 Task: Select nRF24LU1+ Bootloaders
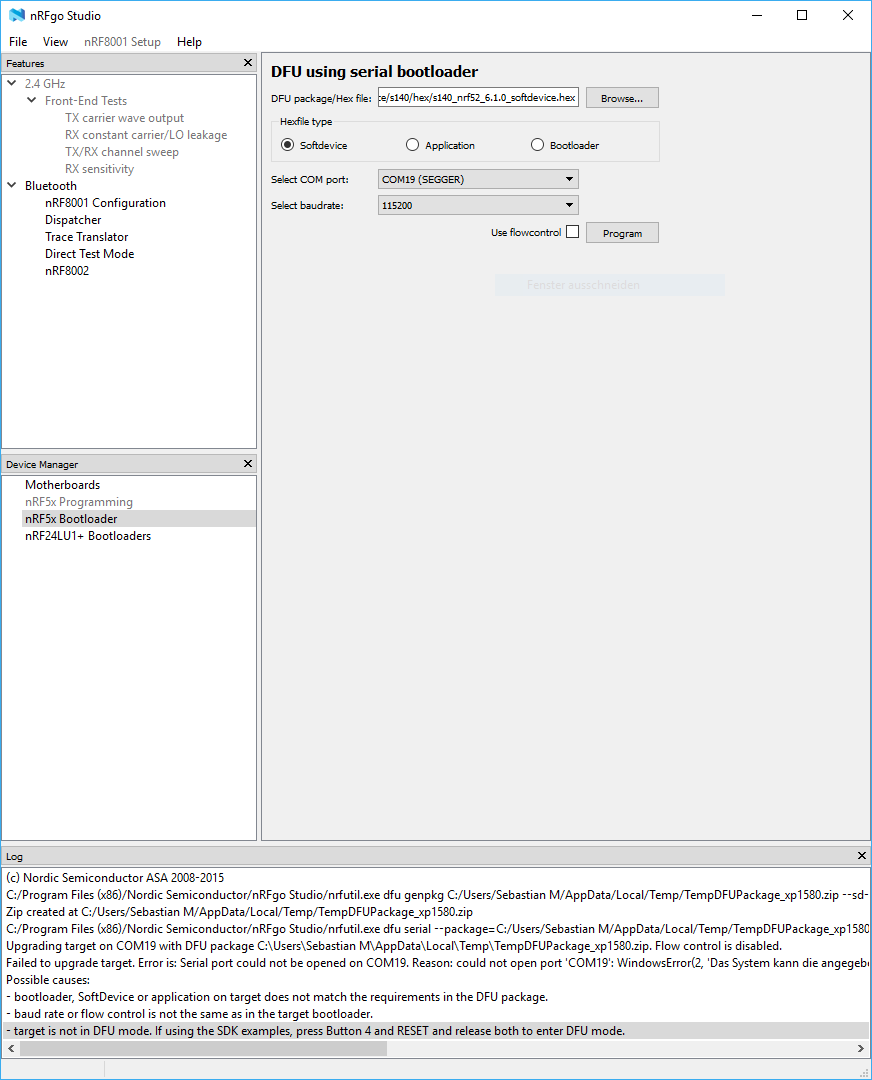[88, 536]
